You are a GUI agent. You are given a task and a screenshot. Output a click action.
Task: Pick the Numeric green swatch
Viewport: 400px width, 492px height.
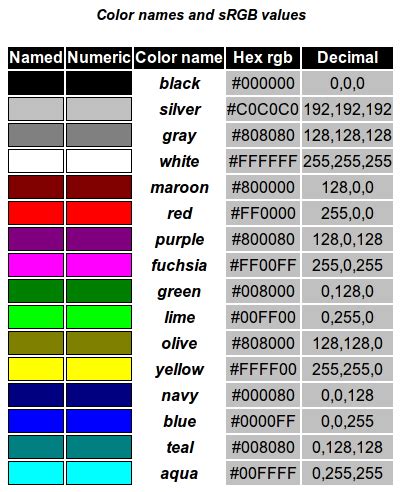[99, 291]
